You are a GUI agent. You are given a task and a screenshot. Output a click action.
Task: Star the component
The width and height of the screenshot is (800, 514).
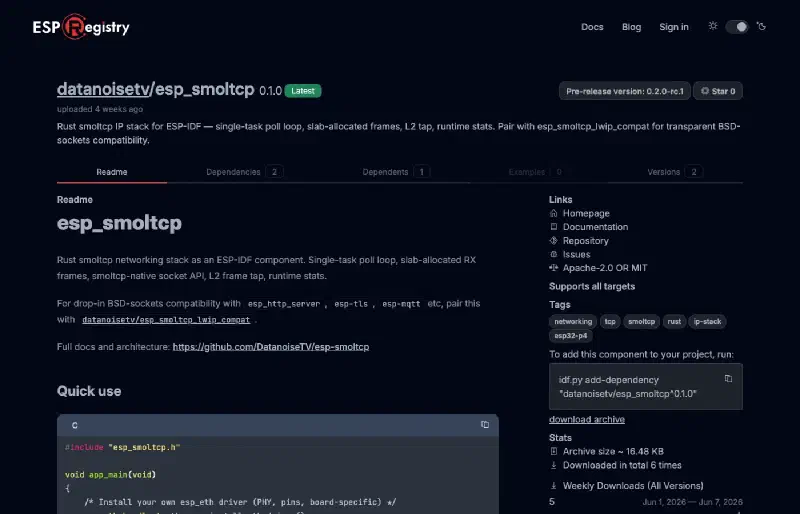coord(717,91)
